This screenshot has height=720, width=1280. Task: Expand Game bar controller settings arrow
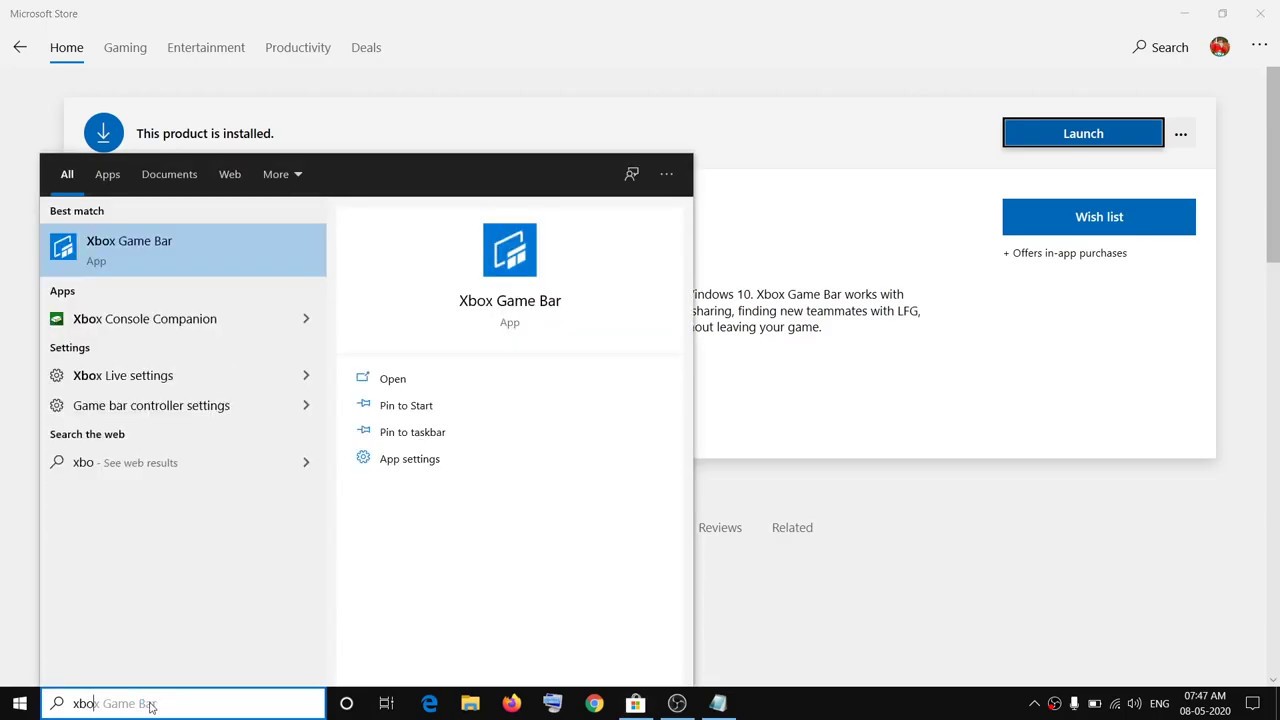click(x=306, y=406)
